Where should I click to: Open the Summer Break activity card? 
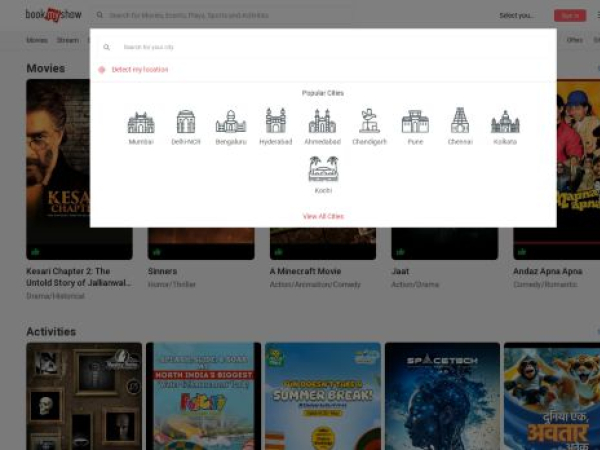click(323, 396)
